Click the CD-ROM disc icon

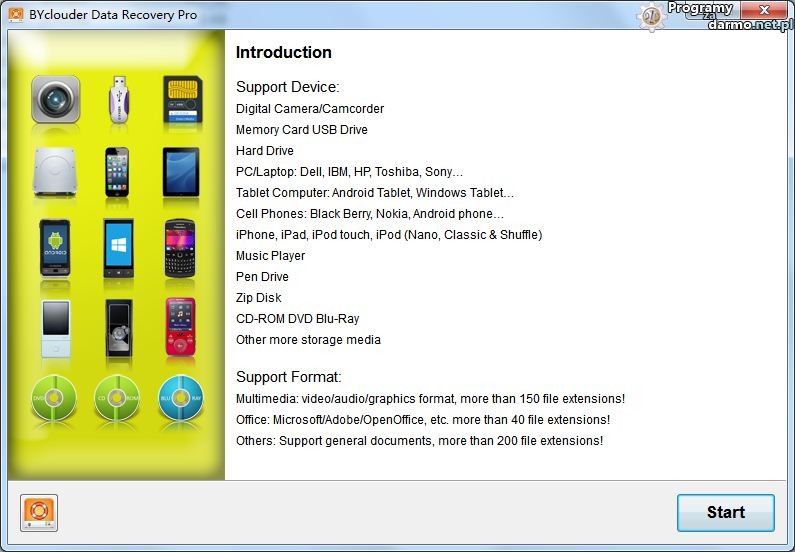tap(118, 399)
